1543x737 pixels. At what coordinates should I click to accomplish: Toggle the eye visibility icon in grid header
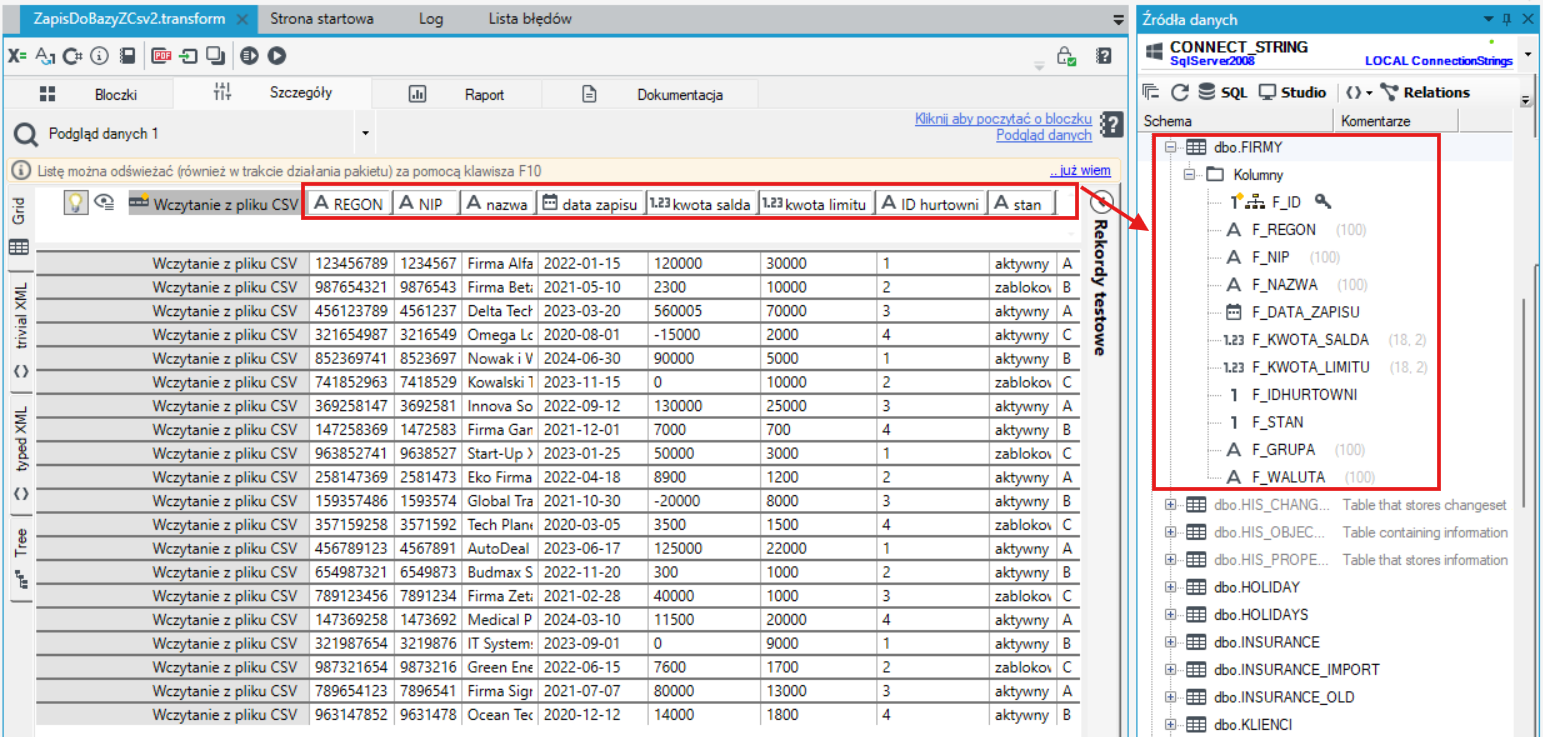pos(103,203)
